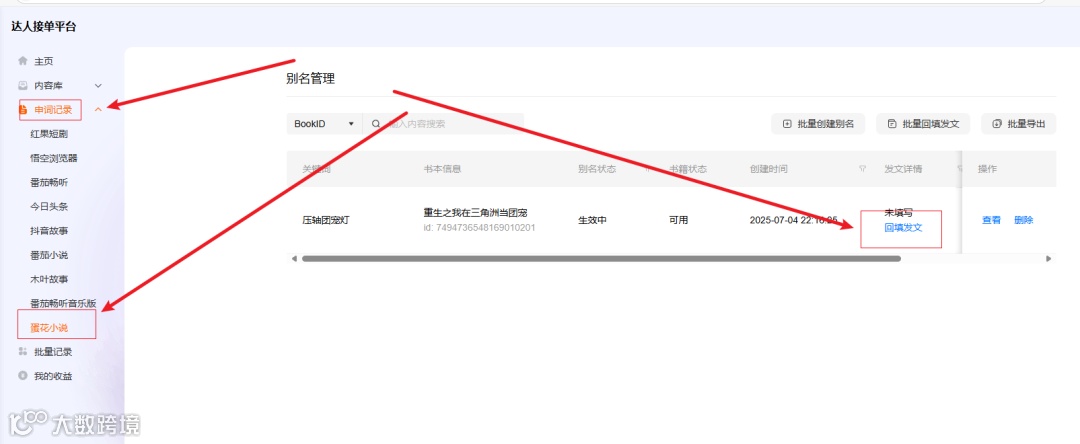Click the 别名管理 page heading
1080x444 pixels.
point(311,78)
